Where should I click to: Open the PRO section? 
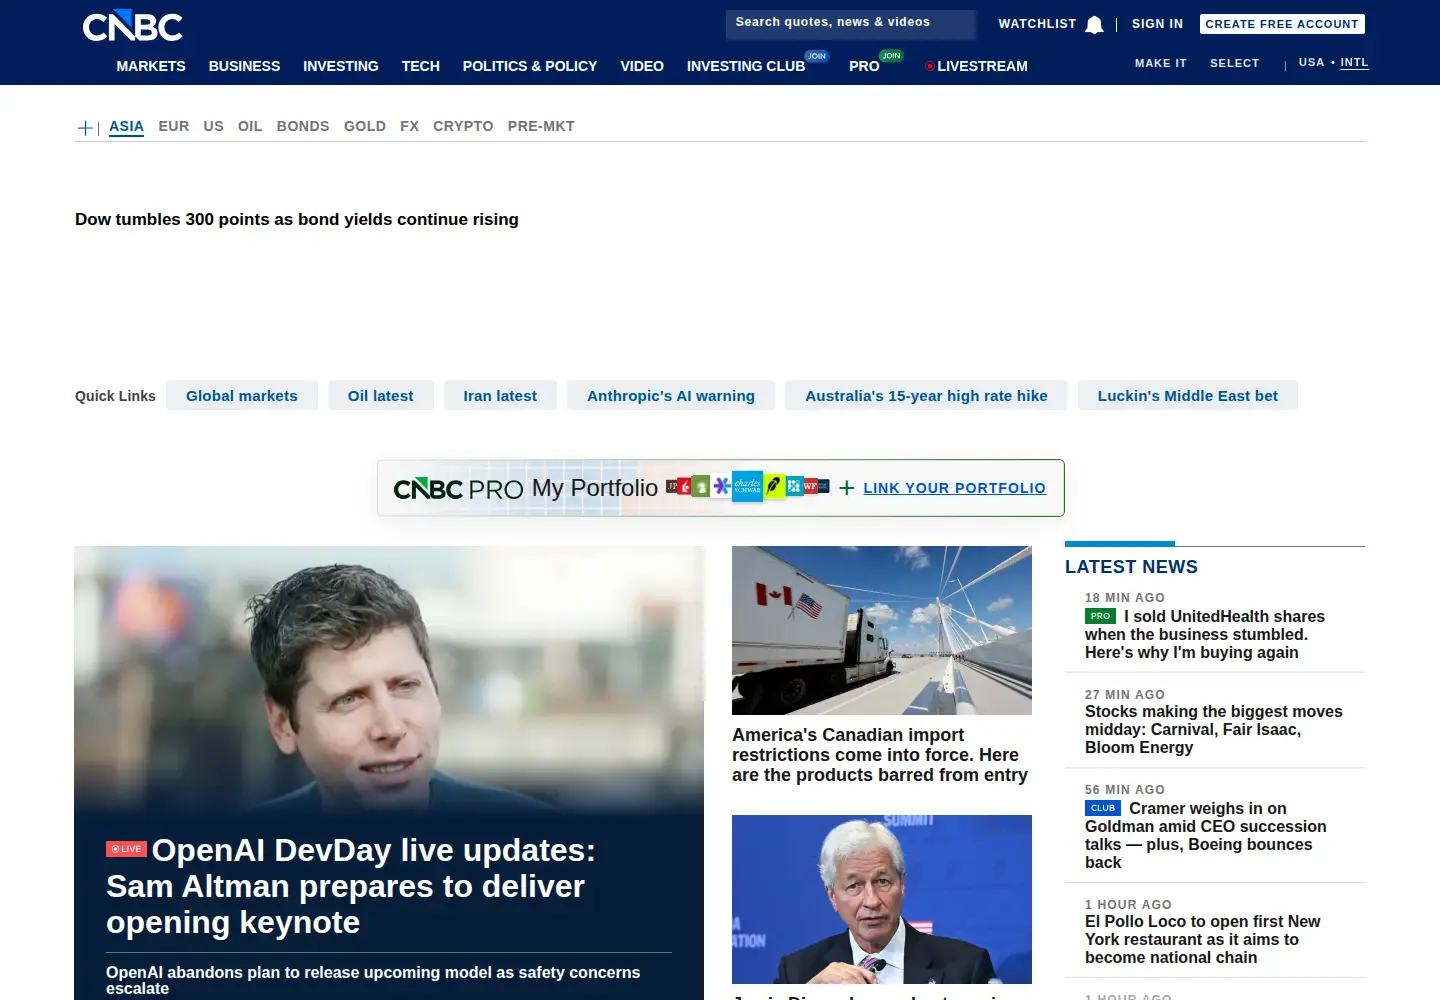[x=864, y=66]
